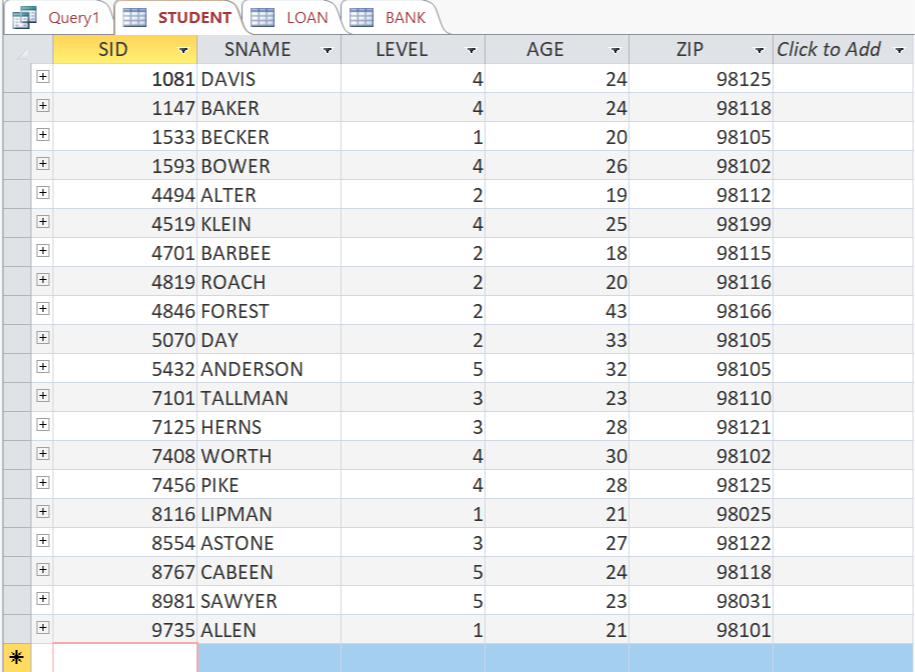This screenshot has width=915, height=672.
Task: Expand subdatasheet for ASTONE row
Action: pyautogui.click(x=43, y=541)
